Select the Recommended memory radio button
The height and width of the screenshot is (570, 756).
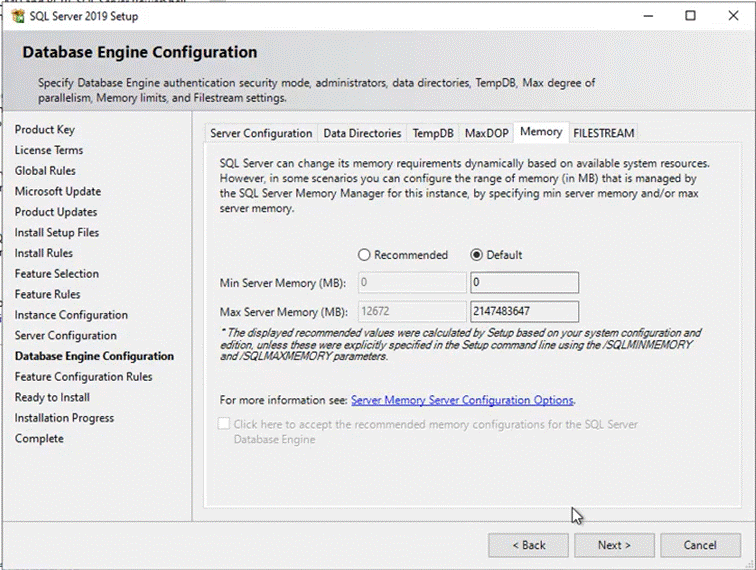click(x=364, y=255)
